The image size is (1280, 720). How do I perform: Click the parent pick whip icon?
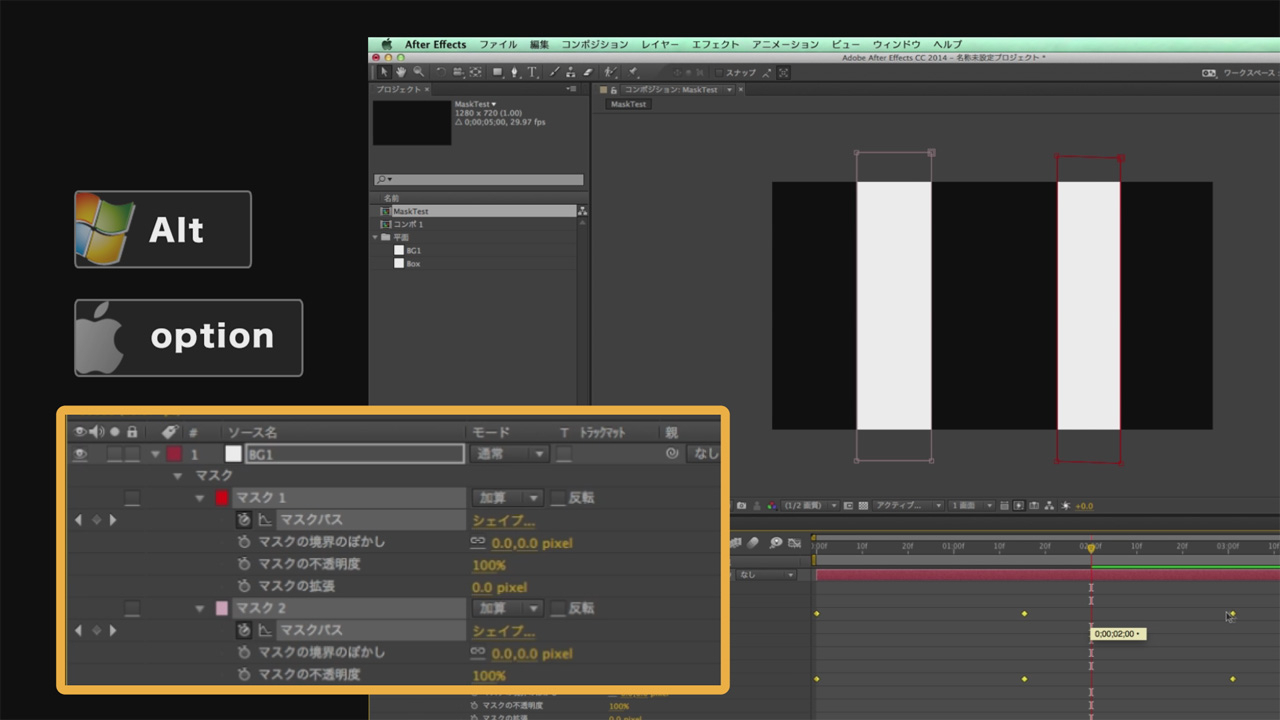672,454
